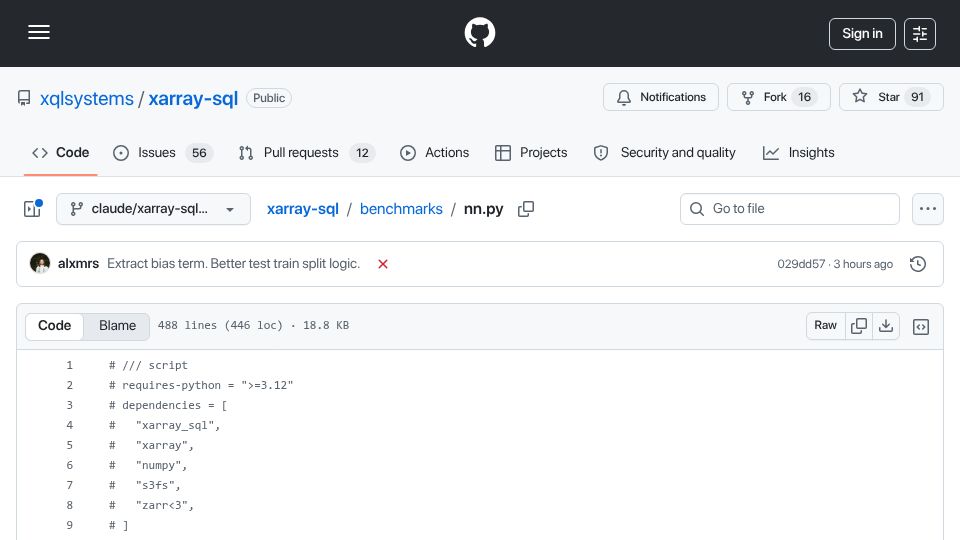Click the "zarr<3" dependency line
The image size is (960, 540).
coord(151,505)
